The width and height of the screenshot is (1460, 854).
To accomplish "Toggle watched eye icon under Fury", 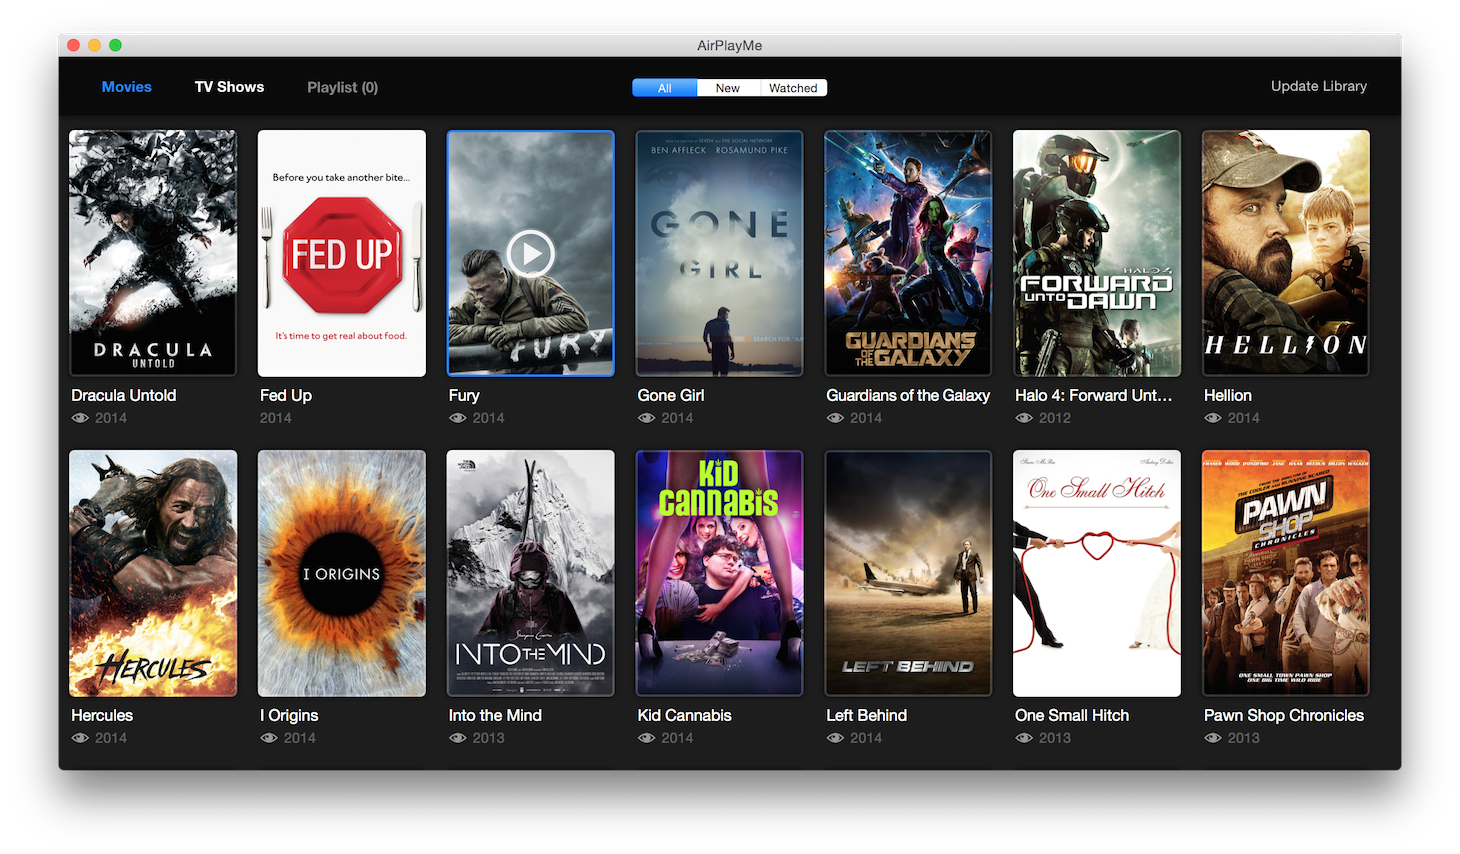I will (458, 418).
